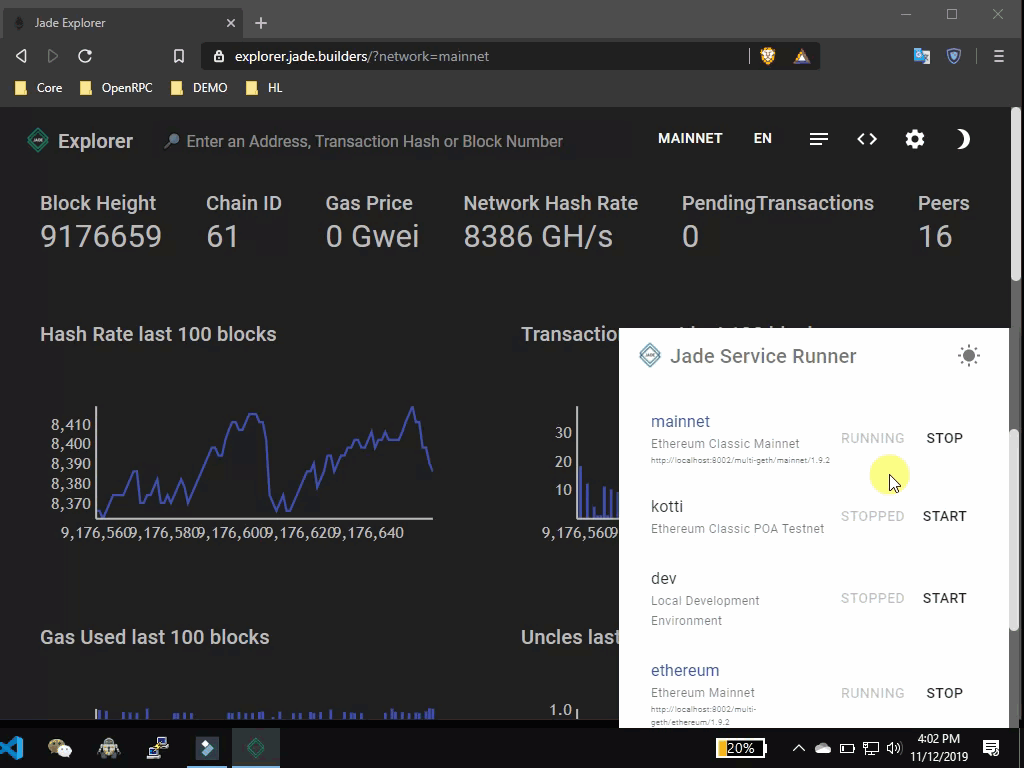Click the volume speaker tray icon
This screenshot has width=1024, height=768.
pyautogui.click(x=895, y=748)
